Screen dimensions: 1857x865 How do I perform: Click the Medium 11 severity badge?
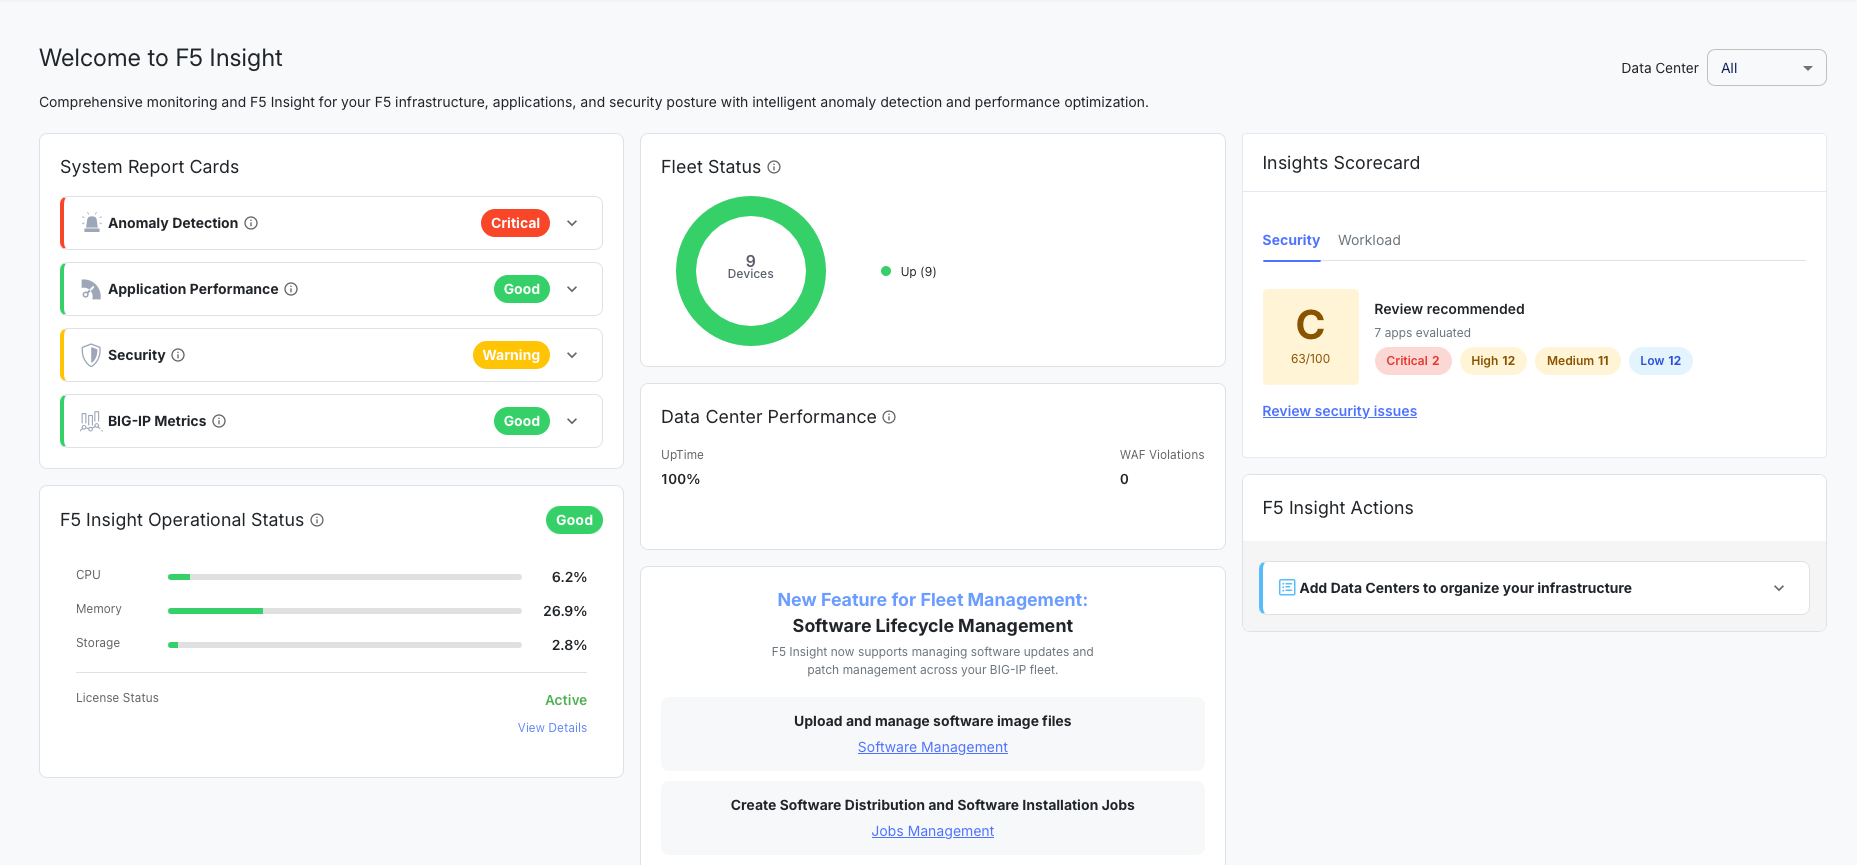1578,361
